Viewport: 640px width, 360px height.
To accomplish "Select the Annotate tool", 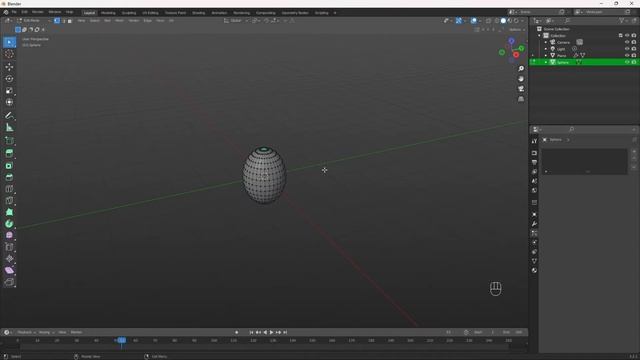I will [9, 116].
